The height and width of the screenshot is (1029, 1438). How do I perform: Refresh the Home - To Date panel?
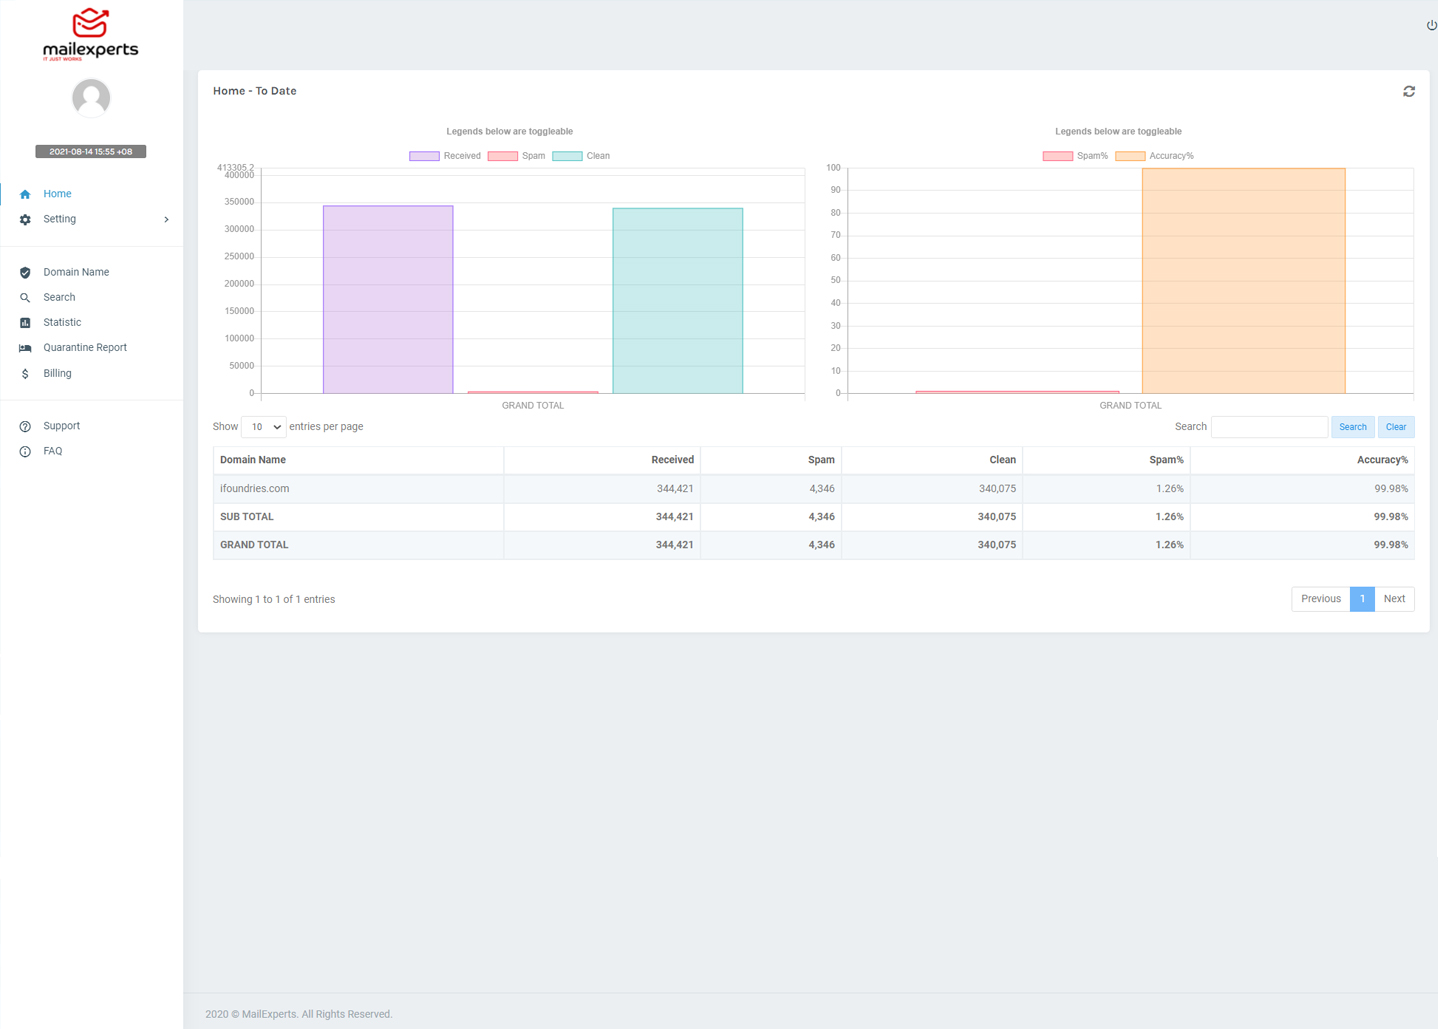click(1408, 91)
